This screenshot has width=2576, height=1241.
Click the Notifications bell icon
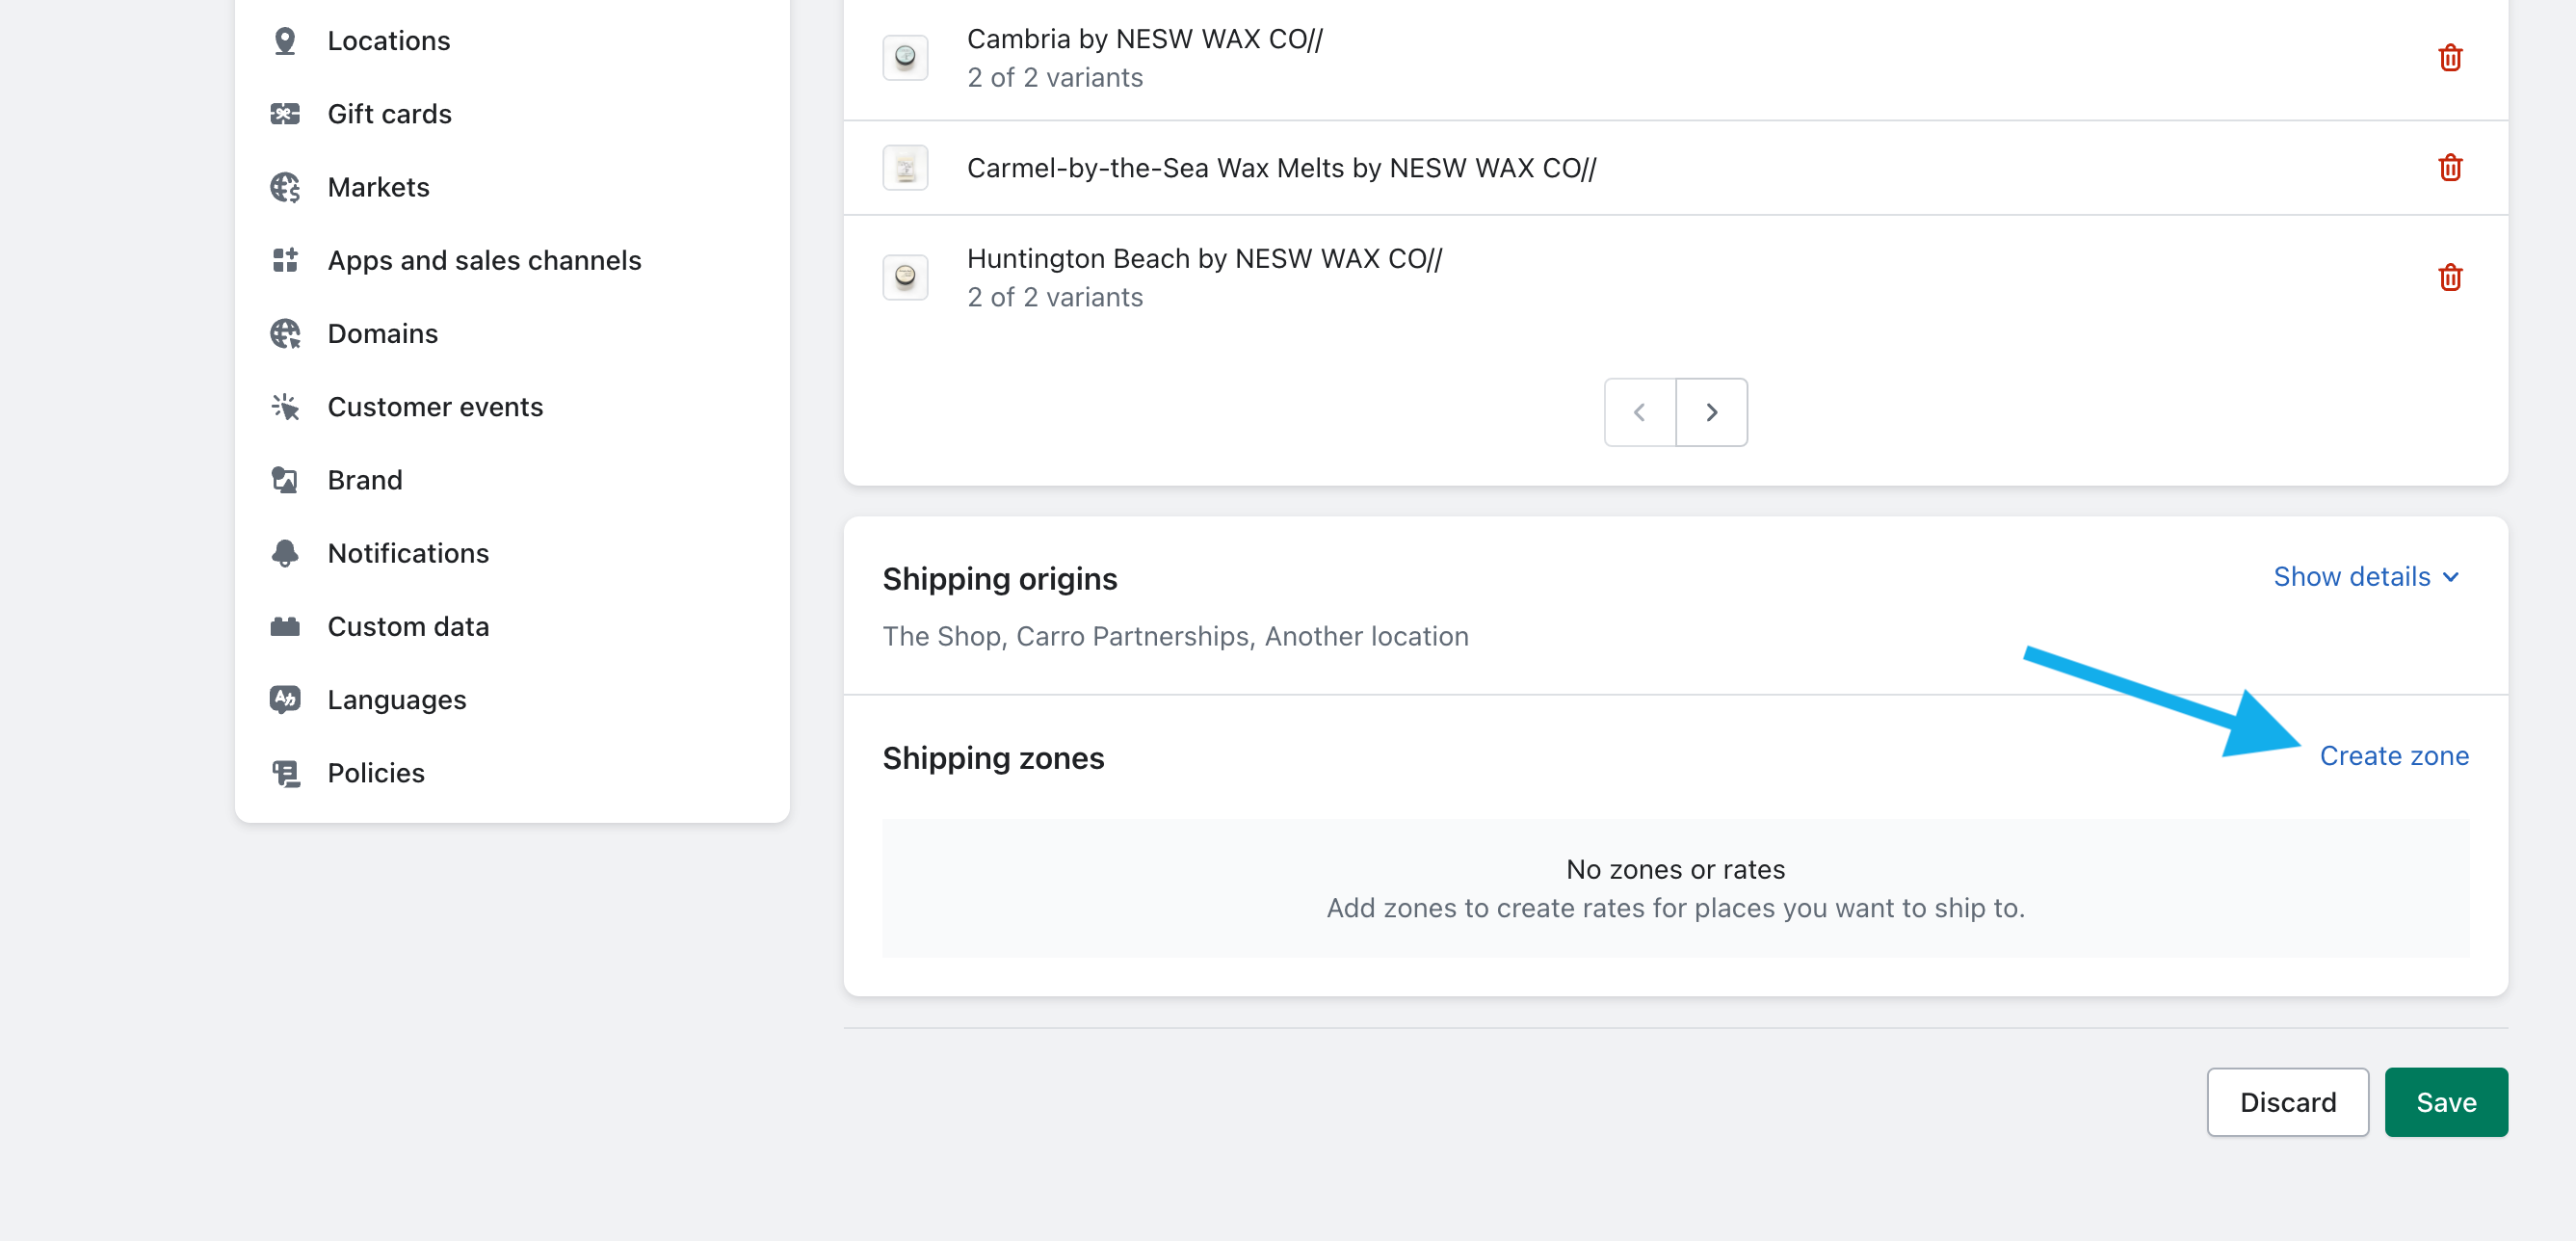point(285,553)
